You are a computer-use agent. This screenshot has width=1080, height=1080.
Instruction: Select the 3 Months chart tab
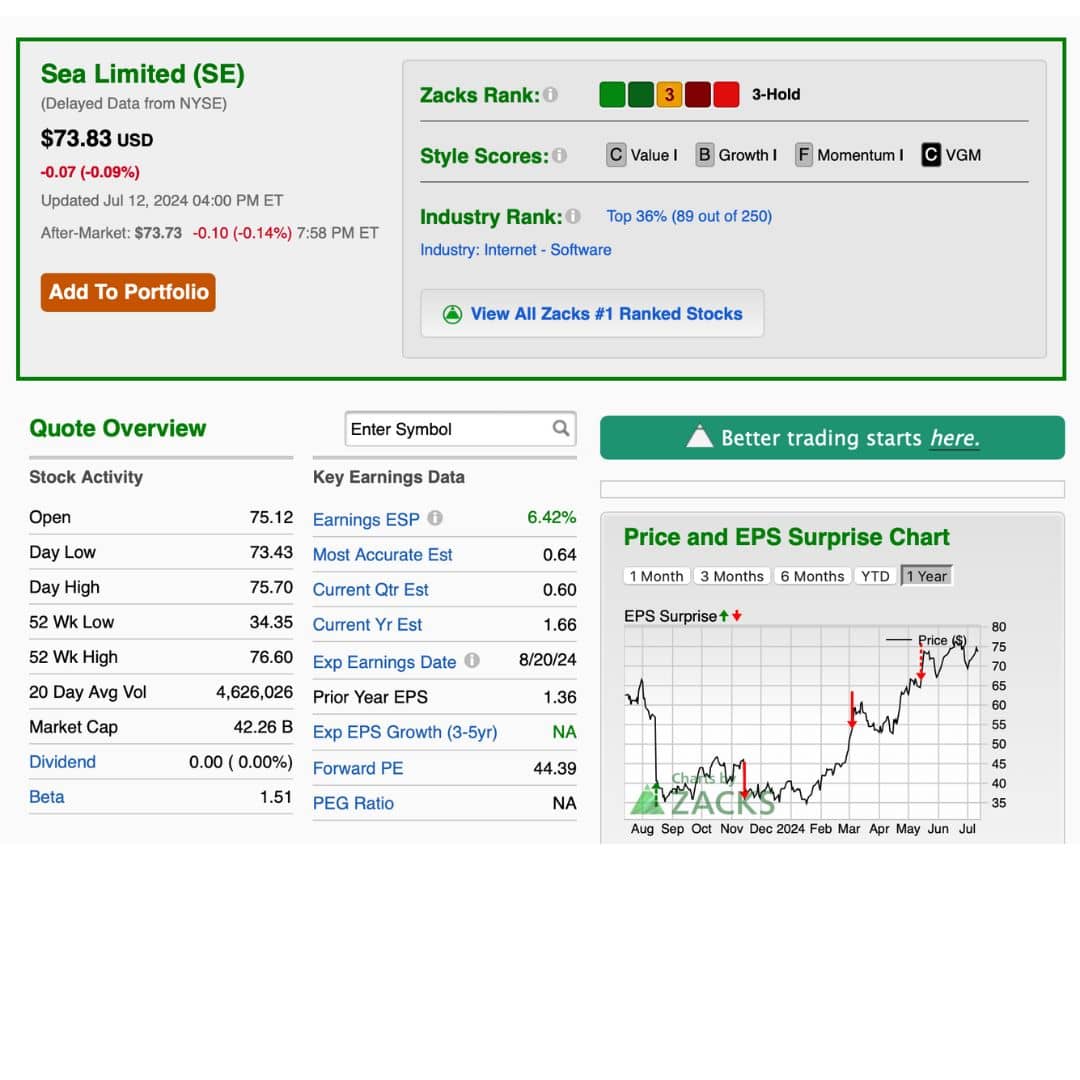tap(731, 576)
